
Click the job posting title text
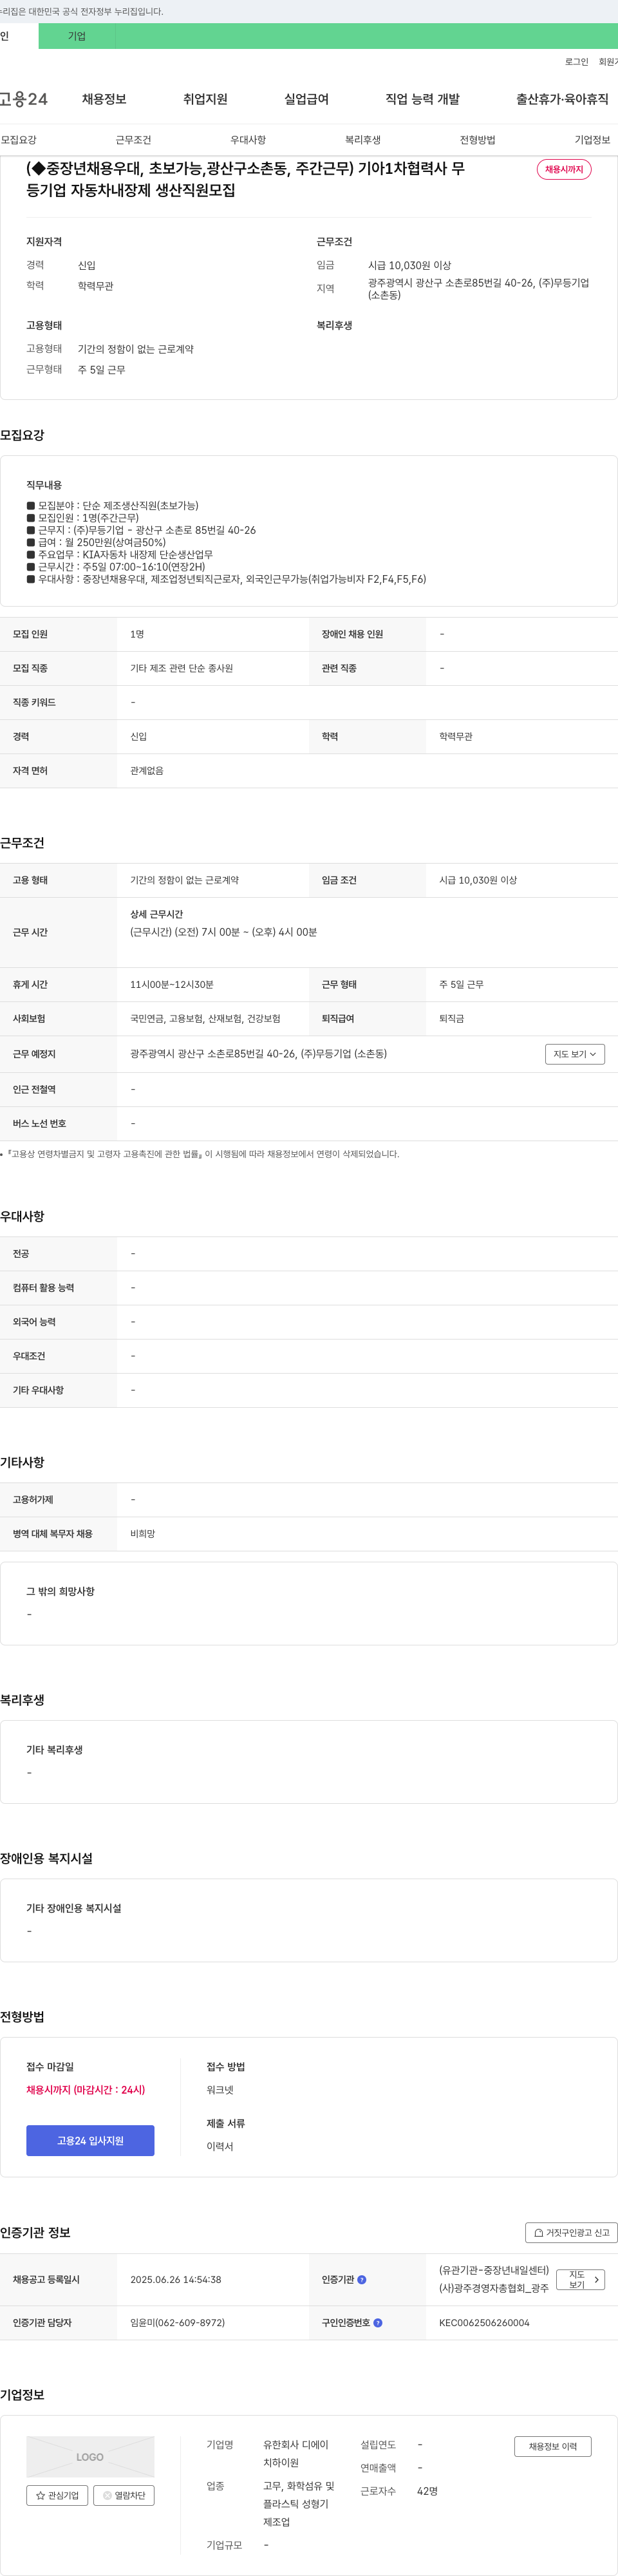tap(245, 179)
